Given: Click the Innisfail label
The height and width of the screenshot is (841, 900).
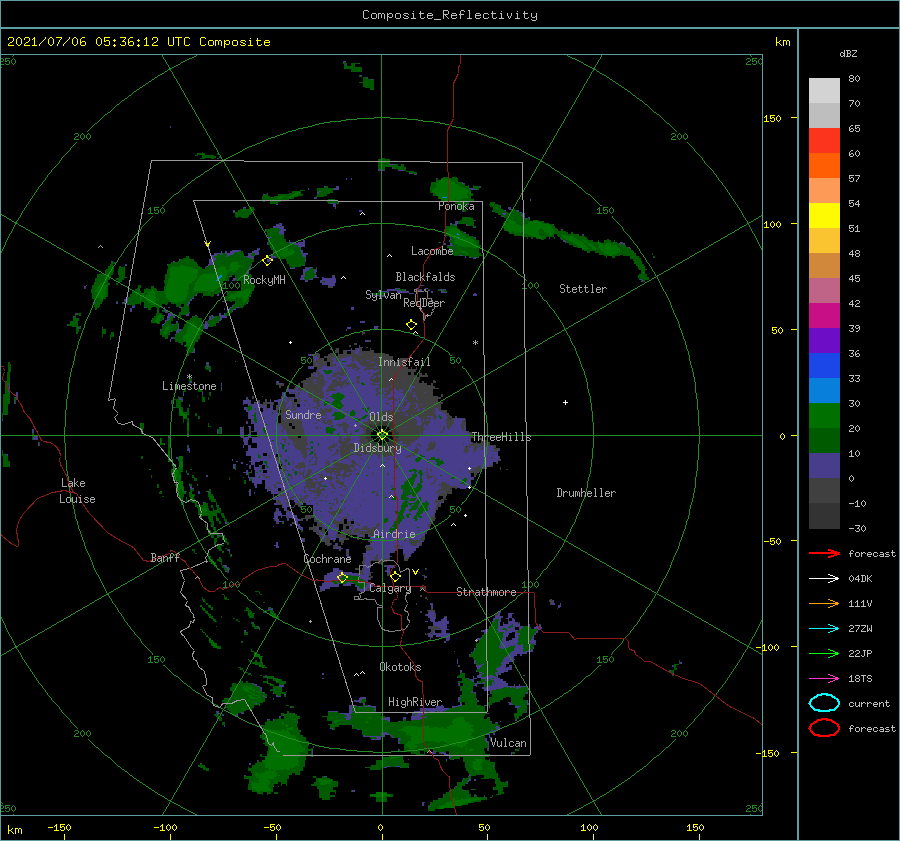Looking at the screenshot, I should coord(404,362).
